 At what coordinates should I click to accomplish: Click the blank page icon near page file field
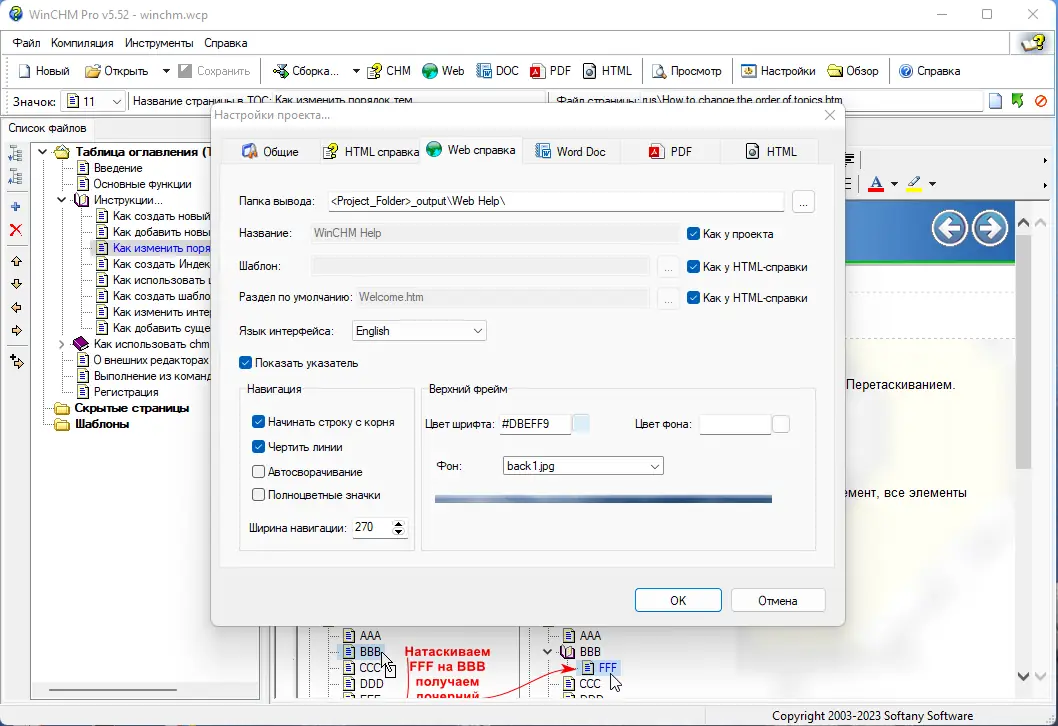point(995,101)
